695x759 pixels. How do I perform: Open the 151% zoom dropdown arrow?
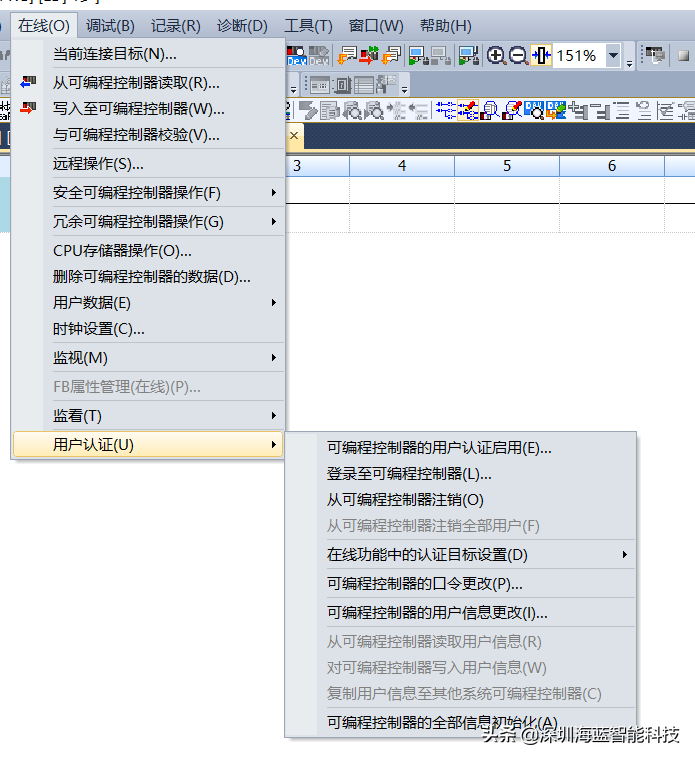click(613, 56)
